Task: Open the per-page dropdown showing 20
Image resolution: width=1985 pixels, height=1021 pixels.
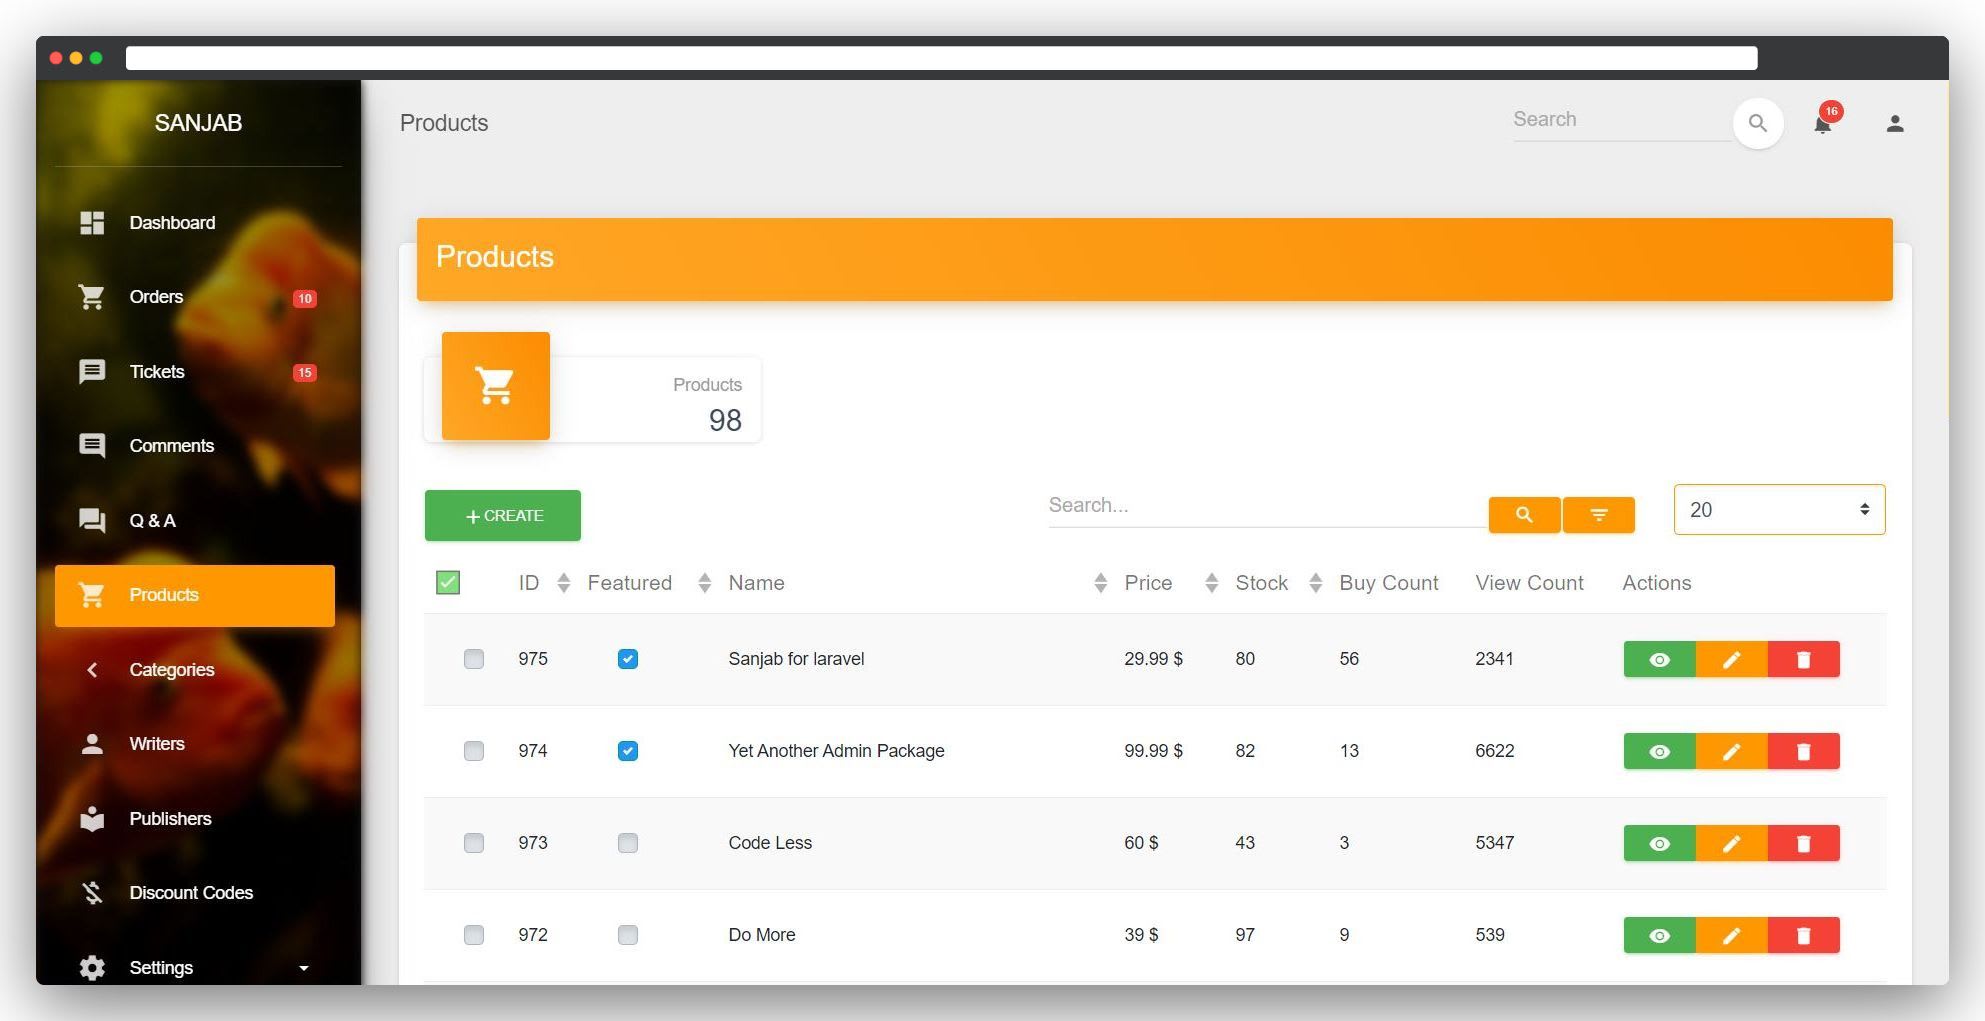Action: click(1779, 510)
